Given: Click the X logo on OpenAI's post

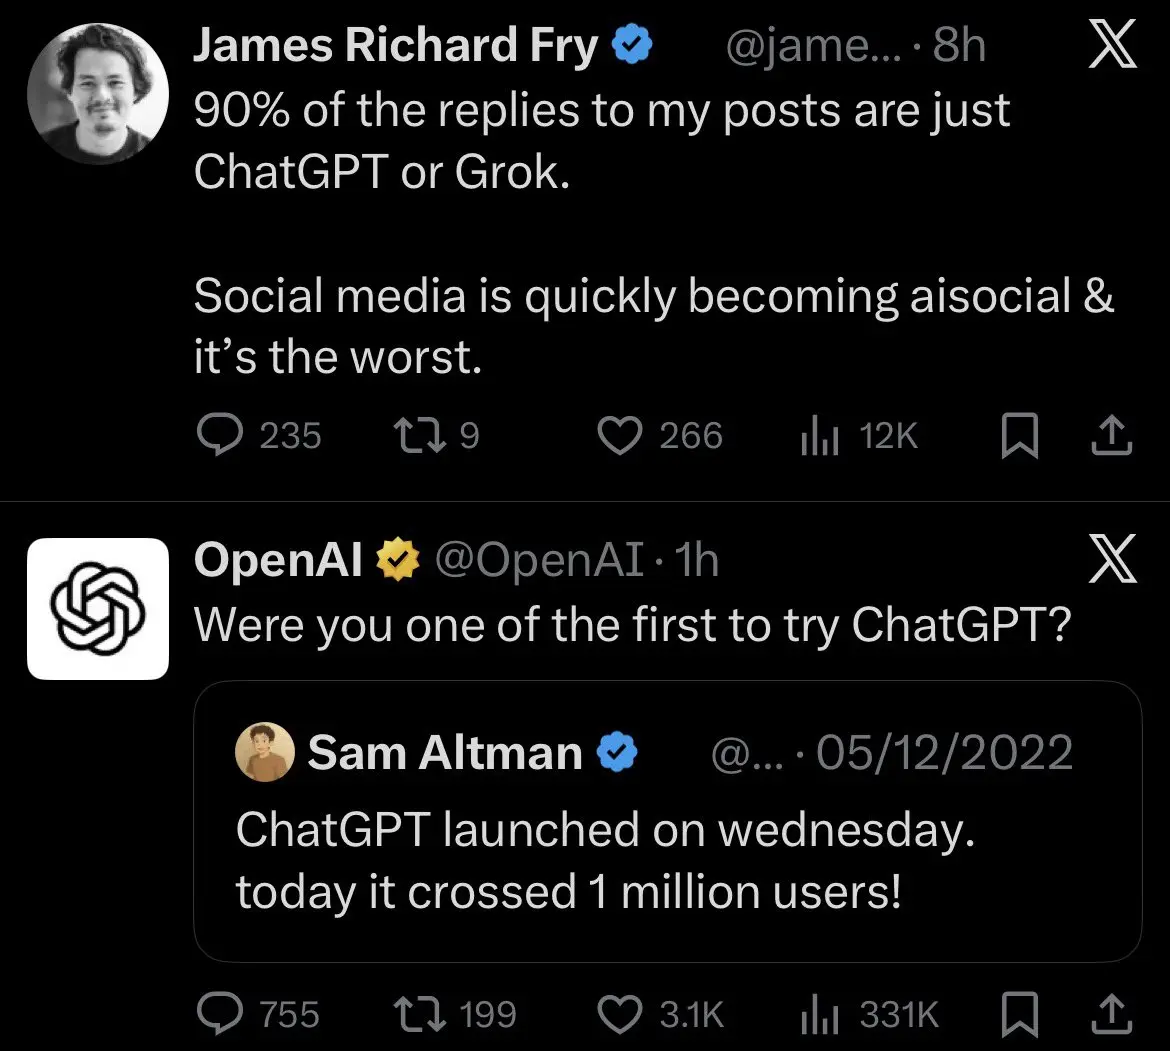Looking at the screenshot, I should pyautogui.click(x=1112, y=560).
